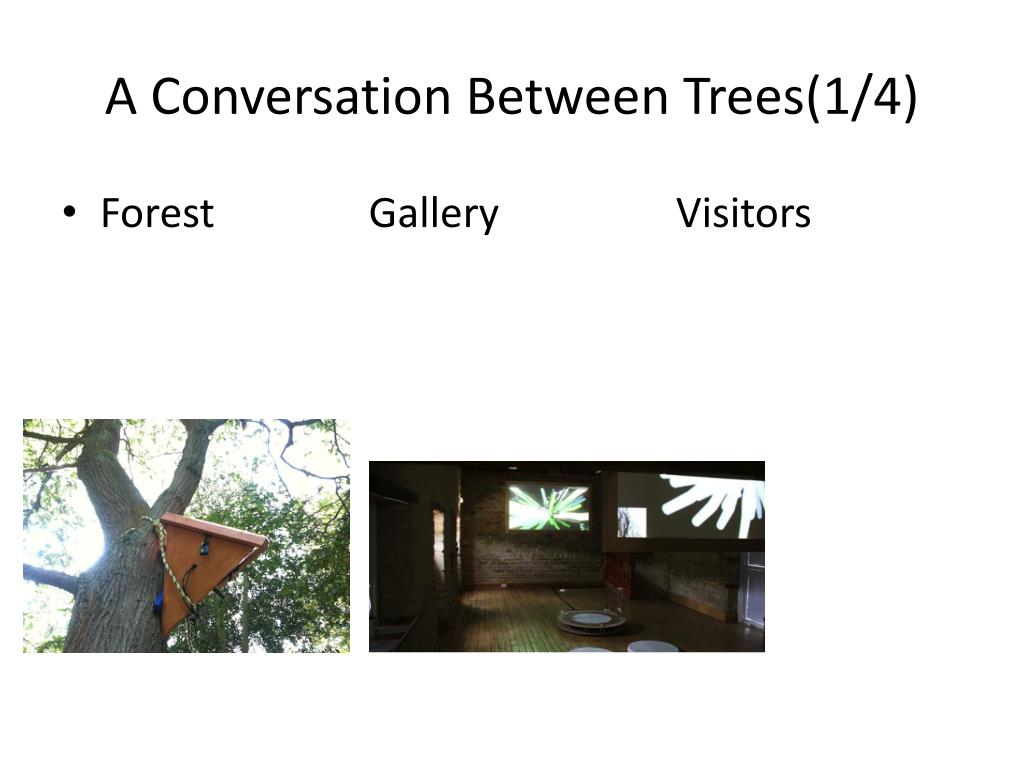Click the small white projected square in gallery
The width and height of the screenshot is (1024, 768).
point(632,522)
